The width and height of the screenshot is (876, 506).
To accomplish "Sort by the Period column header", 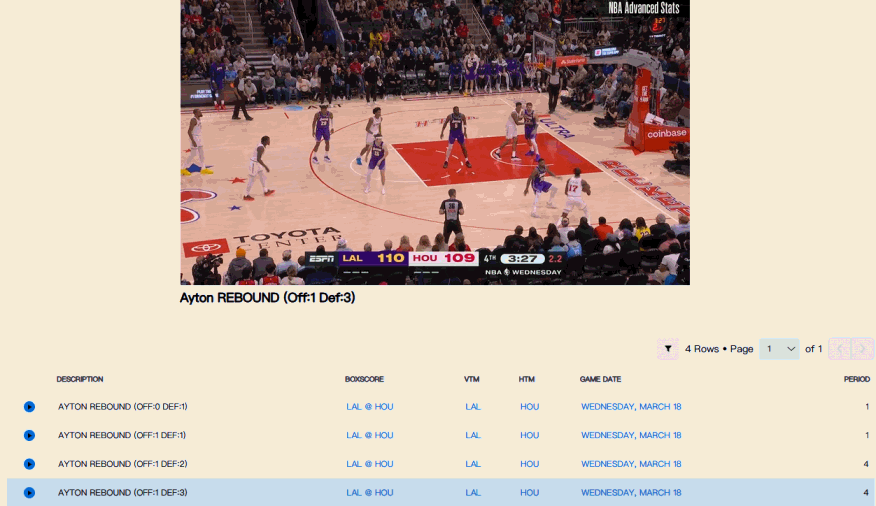I will (x=856, y=379).
